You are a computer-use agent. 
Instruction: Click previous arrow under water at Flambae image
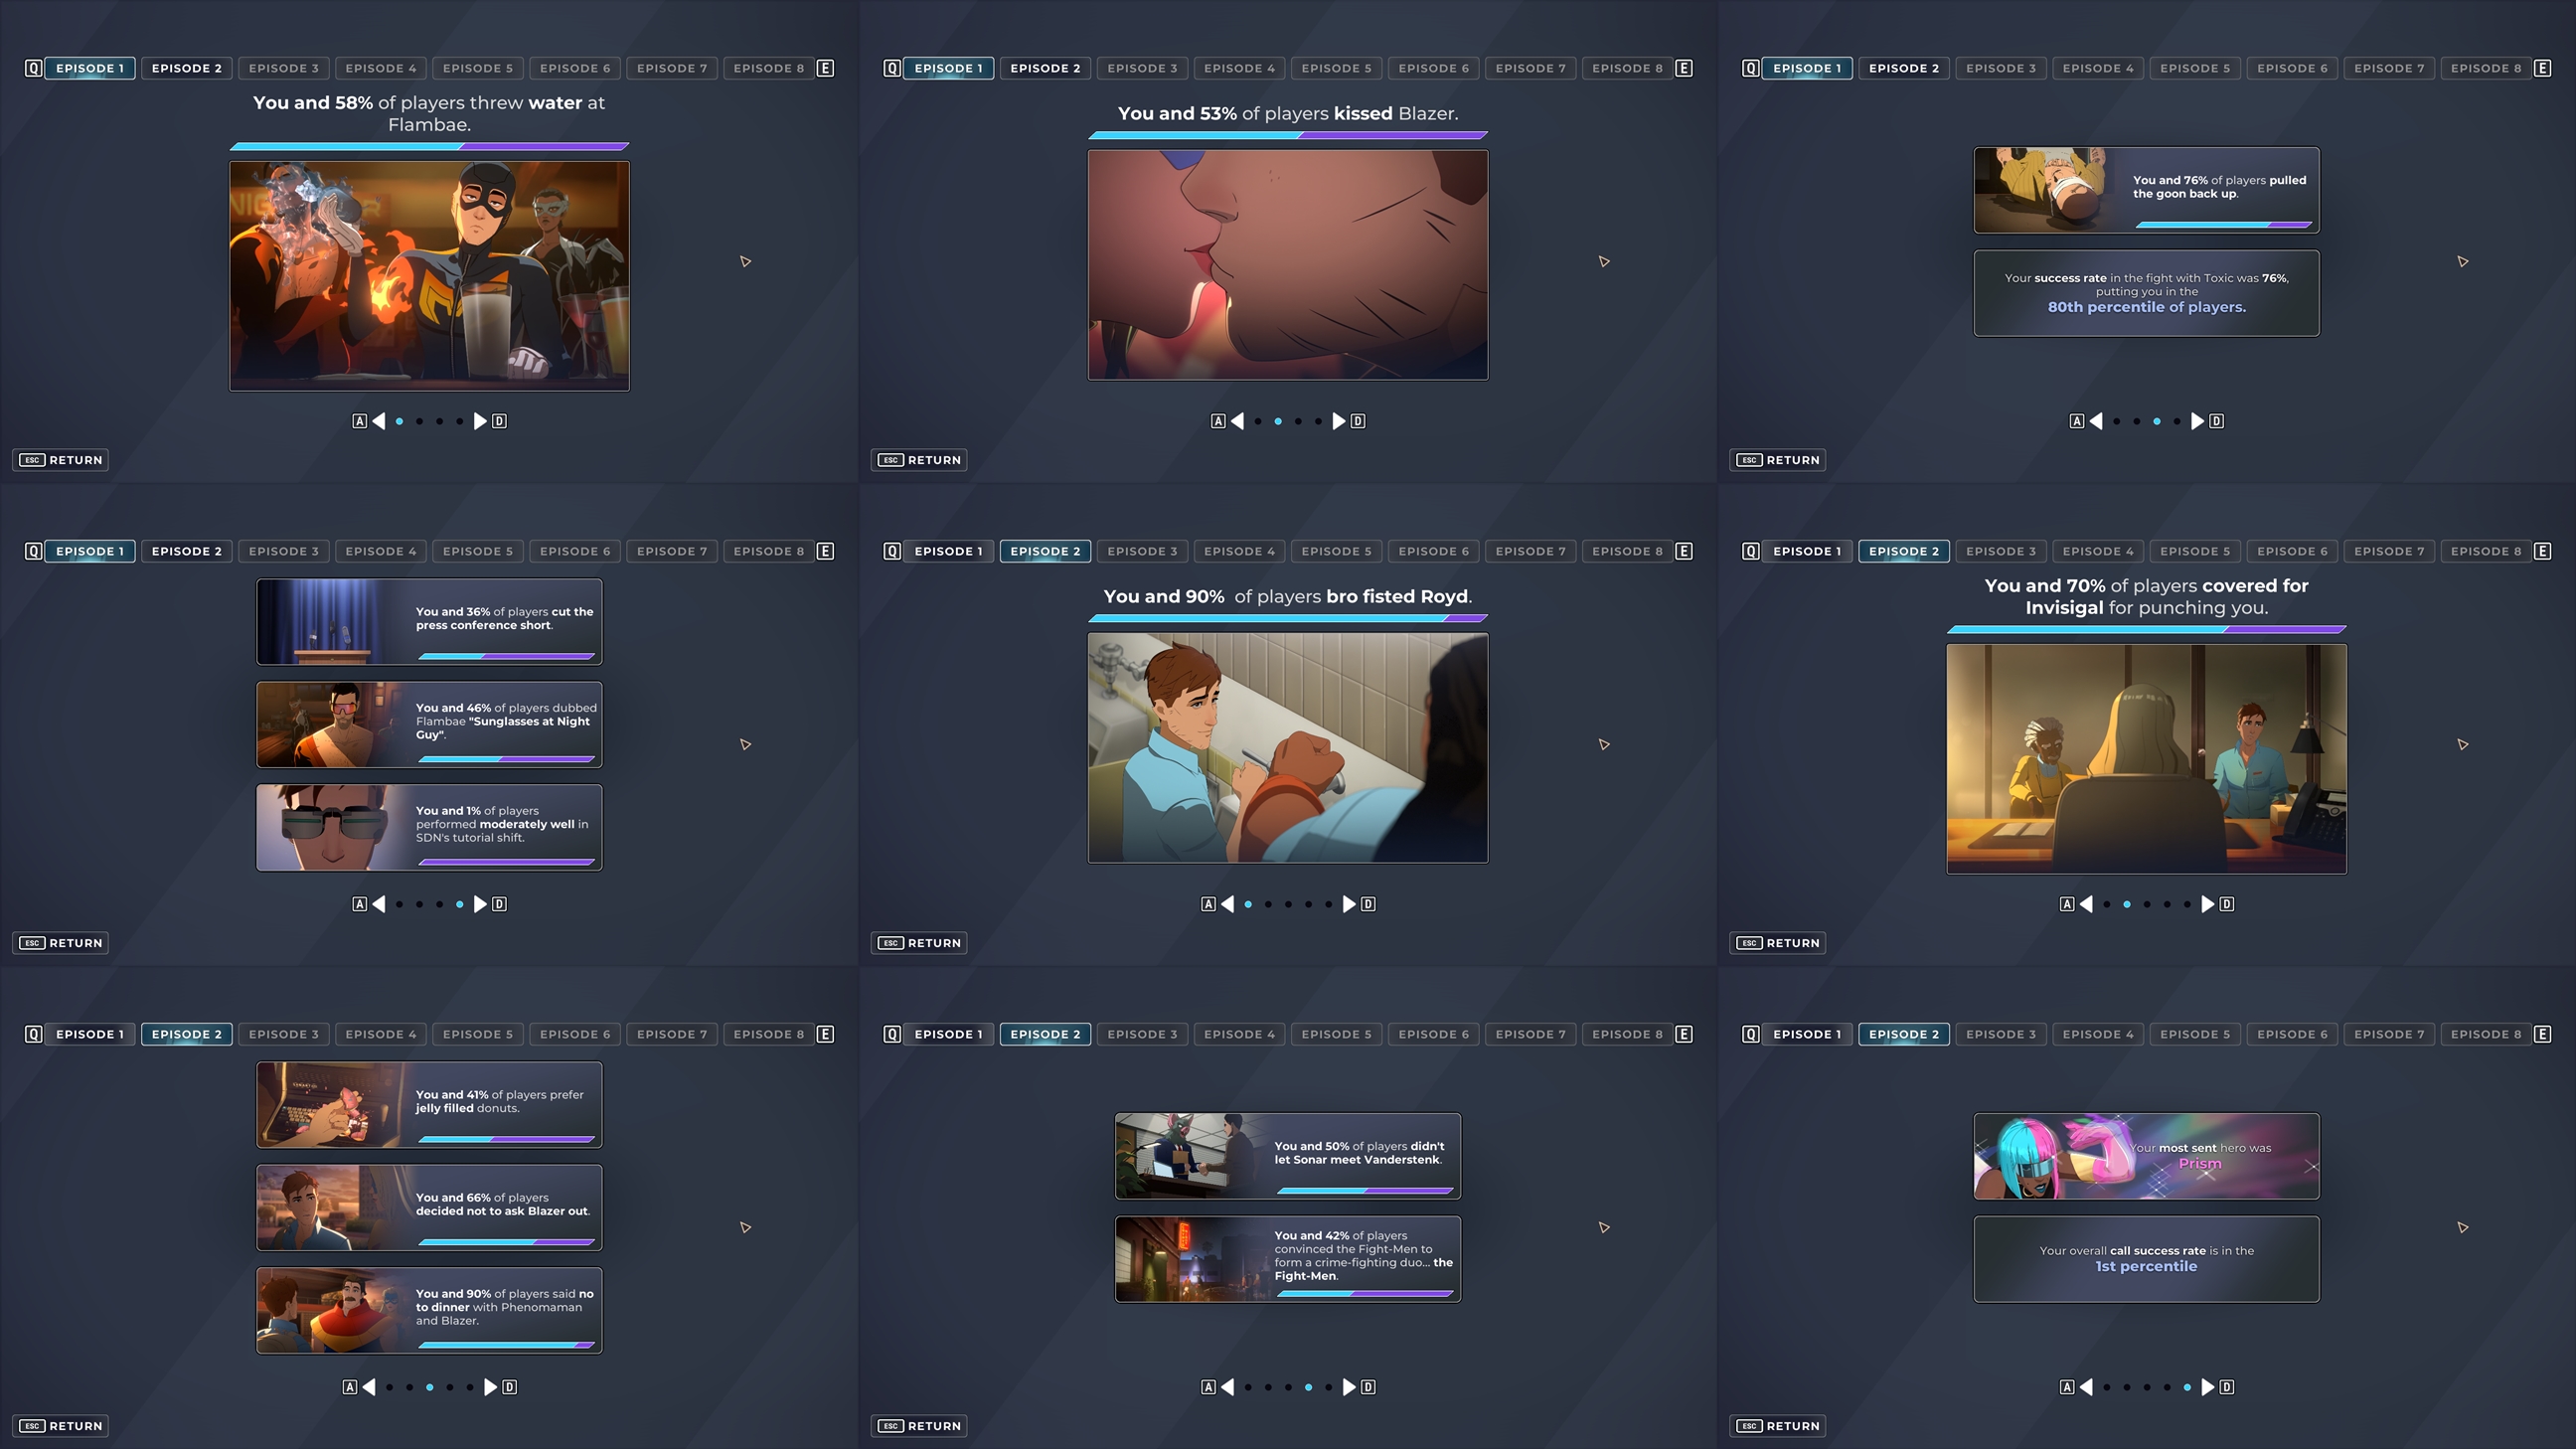pos(379,421)
